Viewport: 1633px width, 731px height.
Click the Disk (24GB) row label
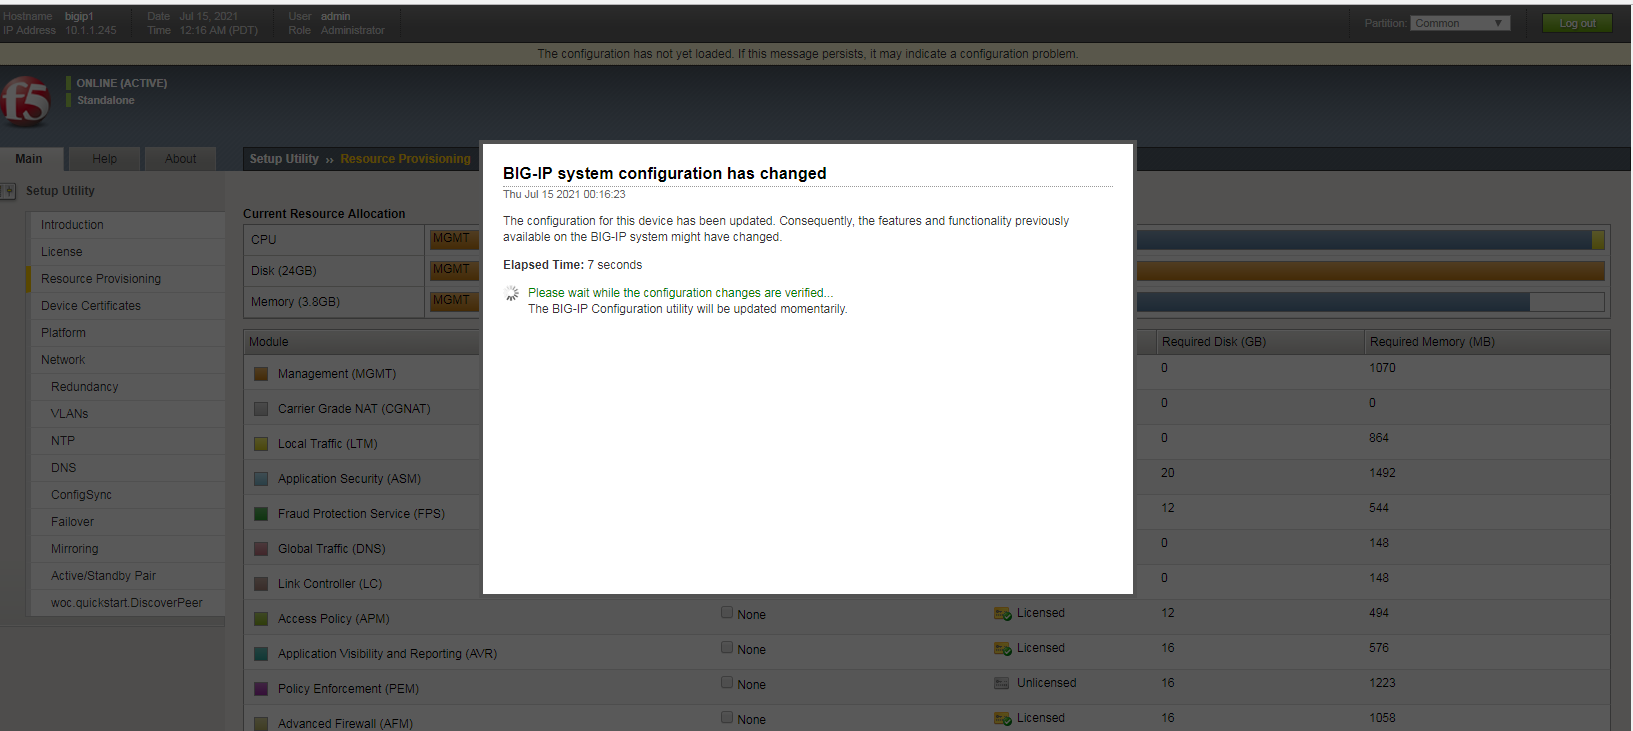coord(283,271)
